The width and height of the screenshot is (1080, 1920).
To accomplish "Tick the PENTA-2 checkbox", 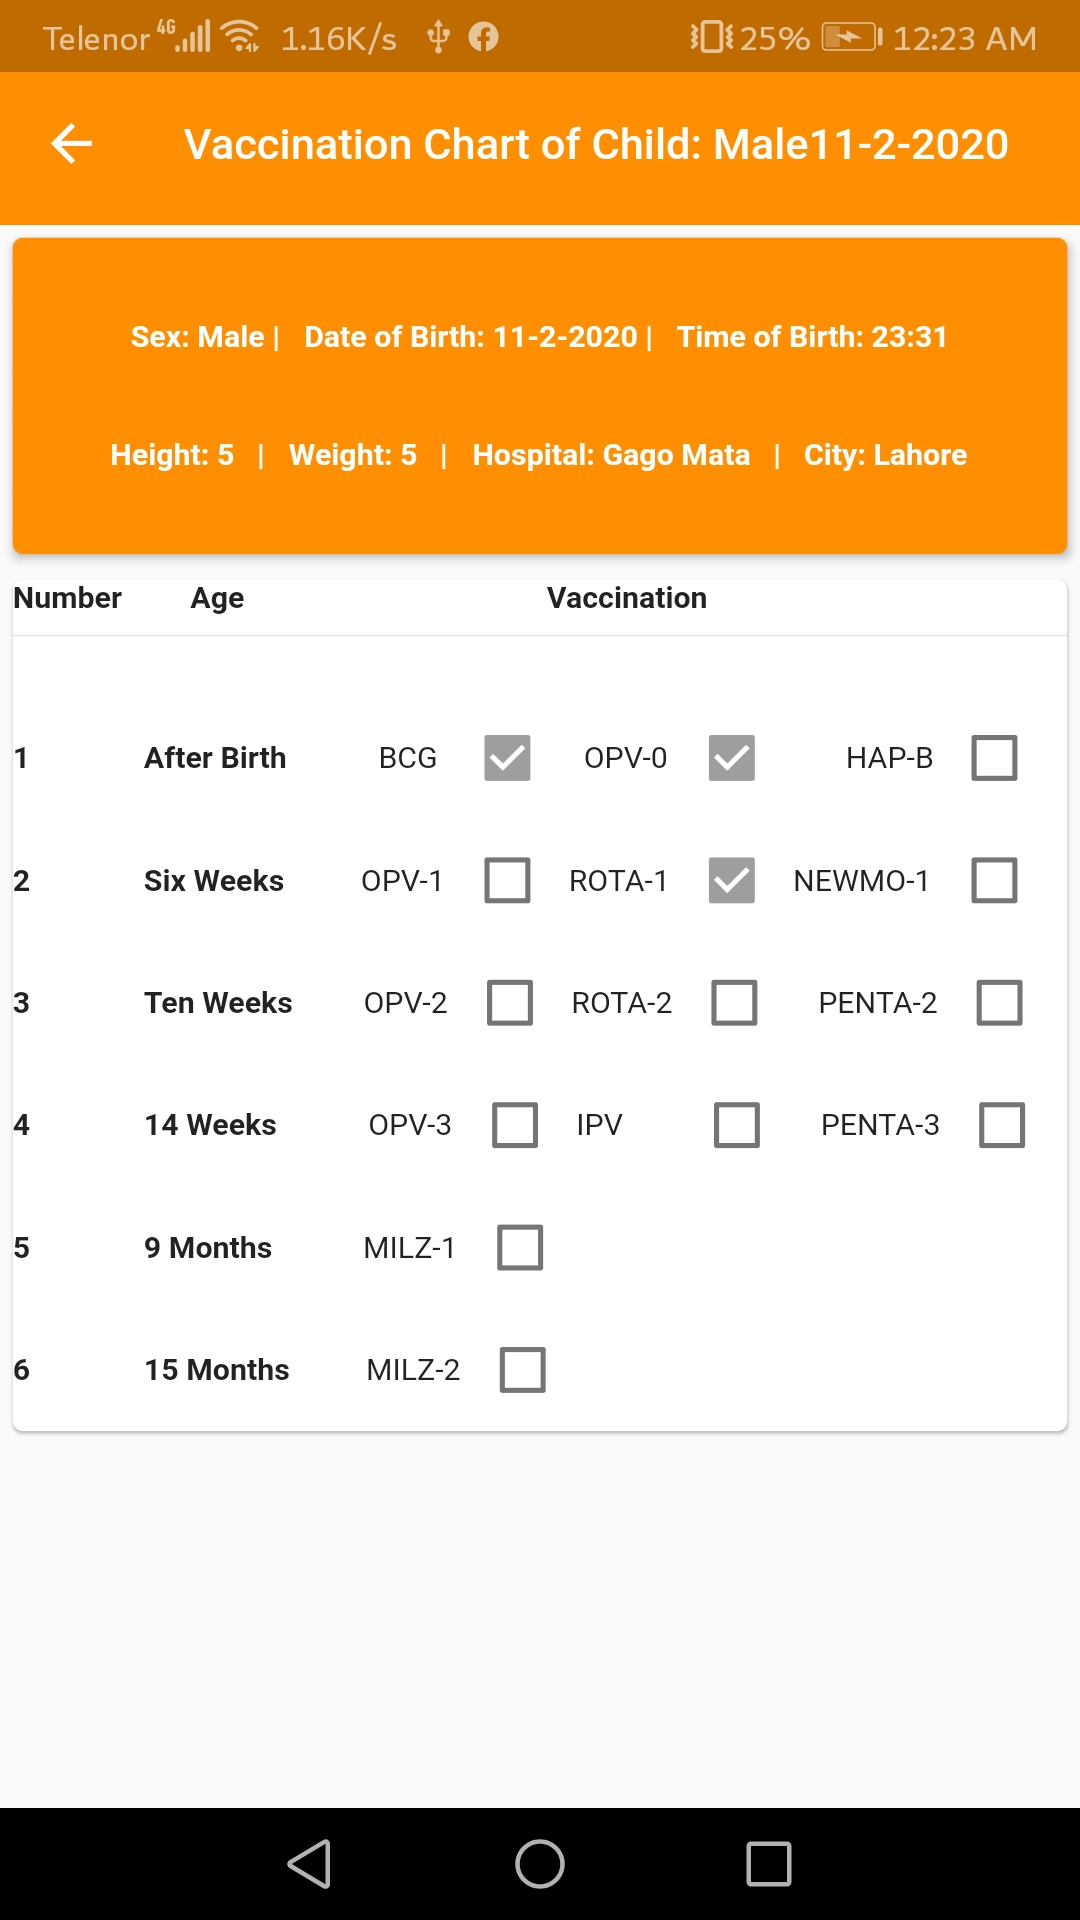I will [999, 1002].
